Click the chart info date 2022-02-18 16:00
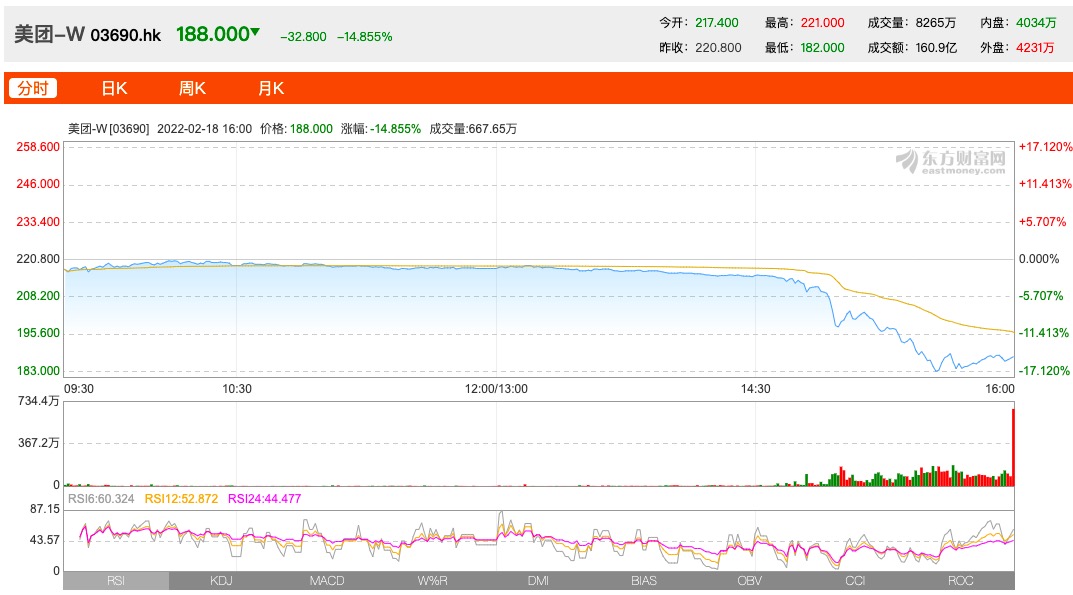Image resolution: width=1073 pixels, height=595 pixels. [x=205, y=129]
